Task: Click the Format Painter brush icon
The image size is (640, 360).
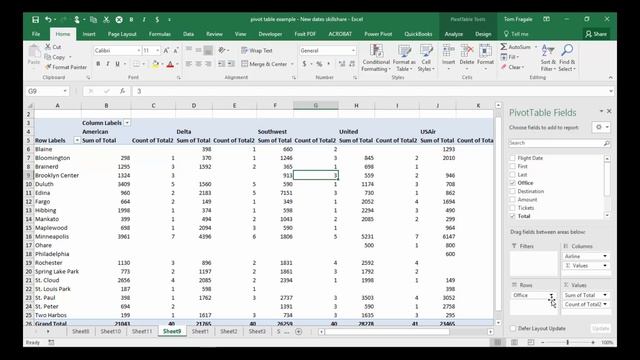Action: pyautogui.click(x=48, y=67)
